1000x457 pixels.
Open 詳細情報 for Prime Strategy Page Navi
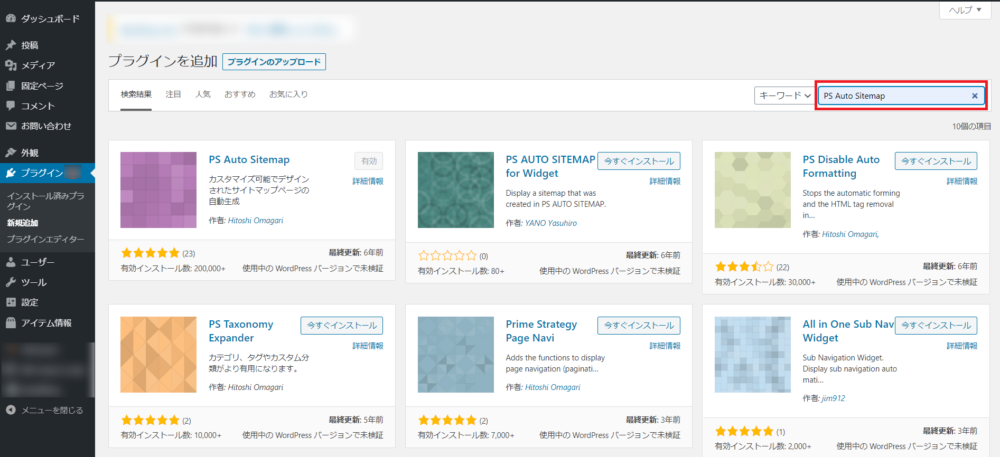[x=665, y=345]
